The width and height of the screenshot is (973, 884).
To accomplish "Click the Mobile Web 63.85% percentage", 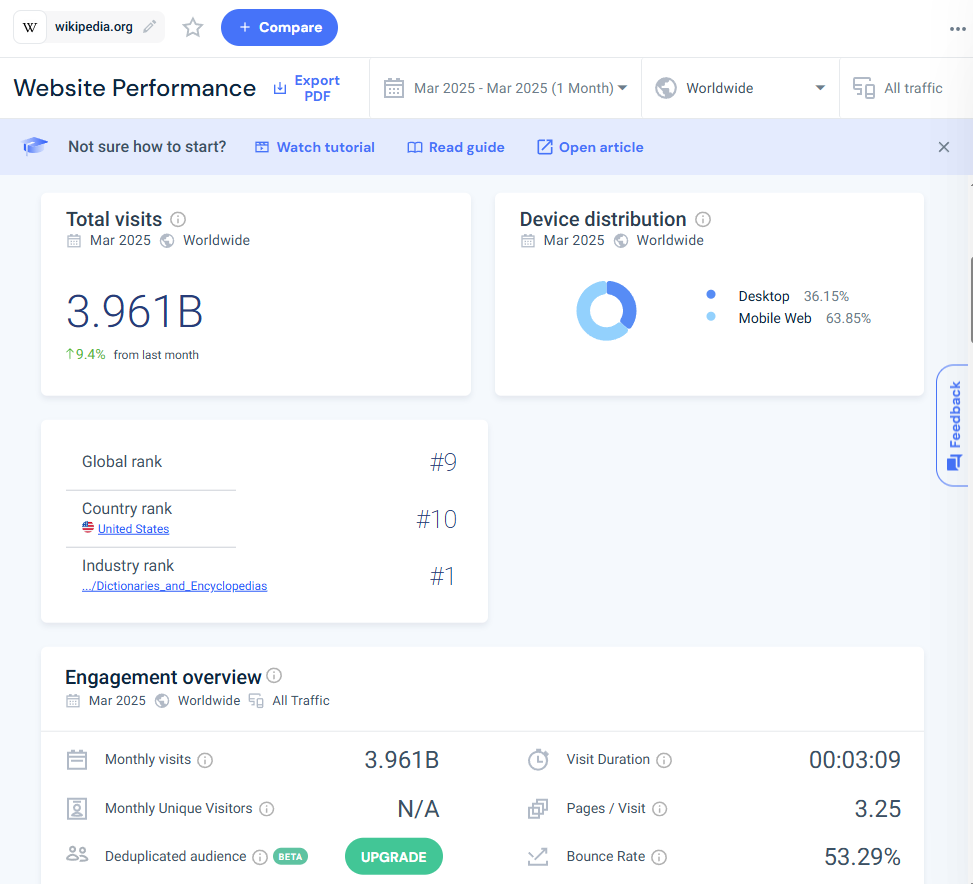I will pos(848,318).
